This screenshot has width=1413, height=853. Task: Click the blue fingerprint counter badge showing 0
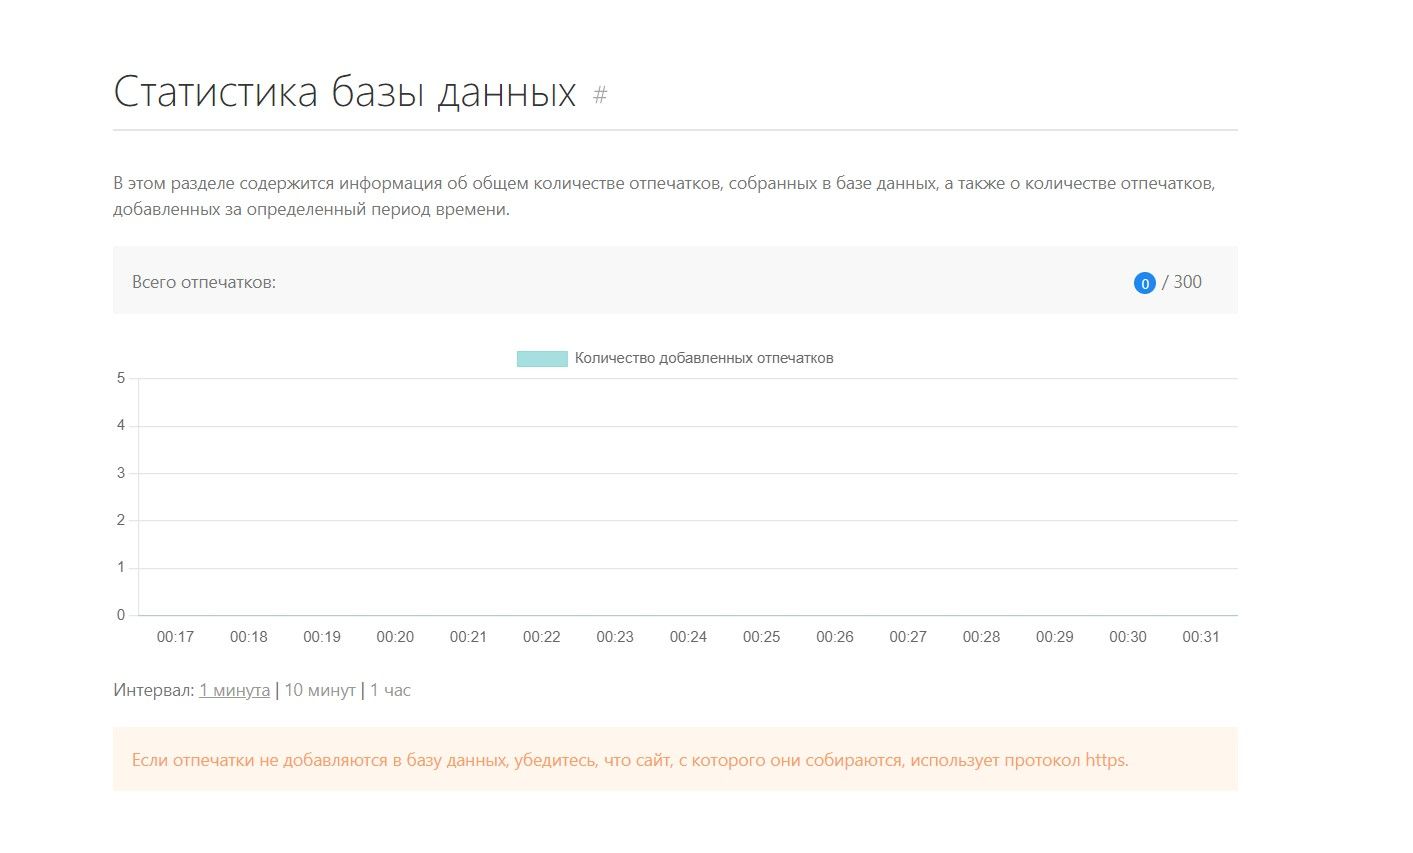coord(1143,283)
